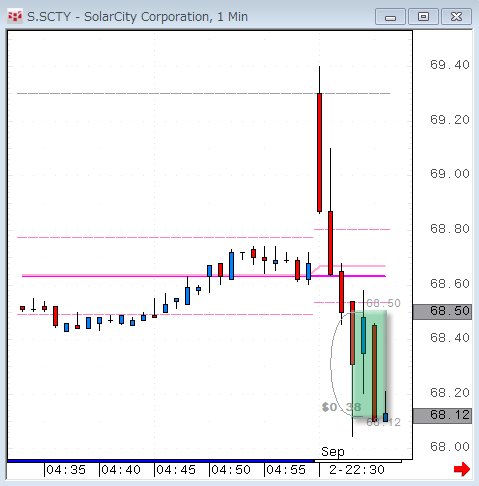Viewport: 479px width, 486px height.
Task: Click the 04:35 time axis label
Action: (x=66, y=470)
